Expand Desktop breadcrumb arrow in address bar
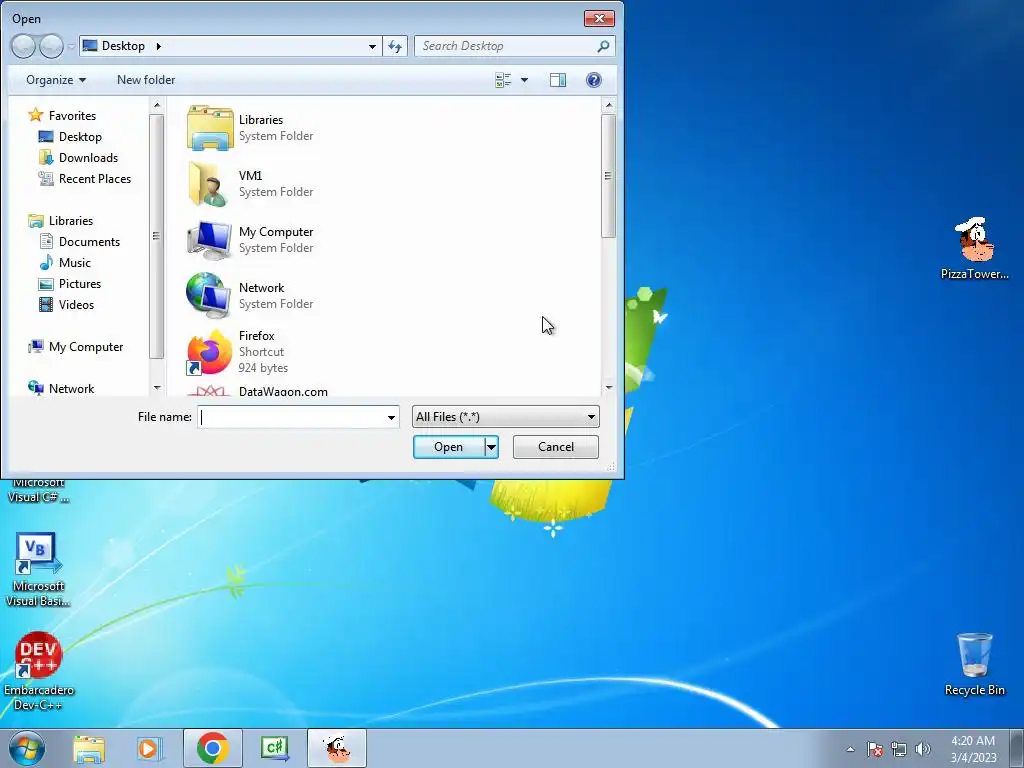The width and height of the screenshot is (1024, 768). pyautogui.click(x=159, y=46)
